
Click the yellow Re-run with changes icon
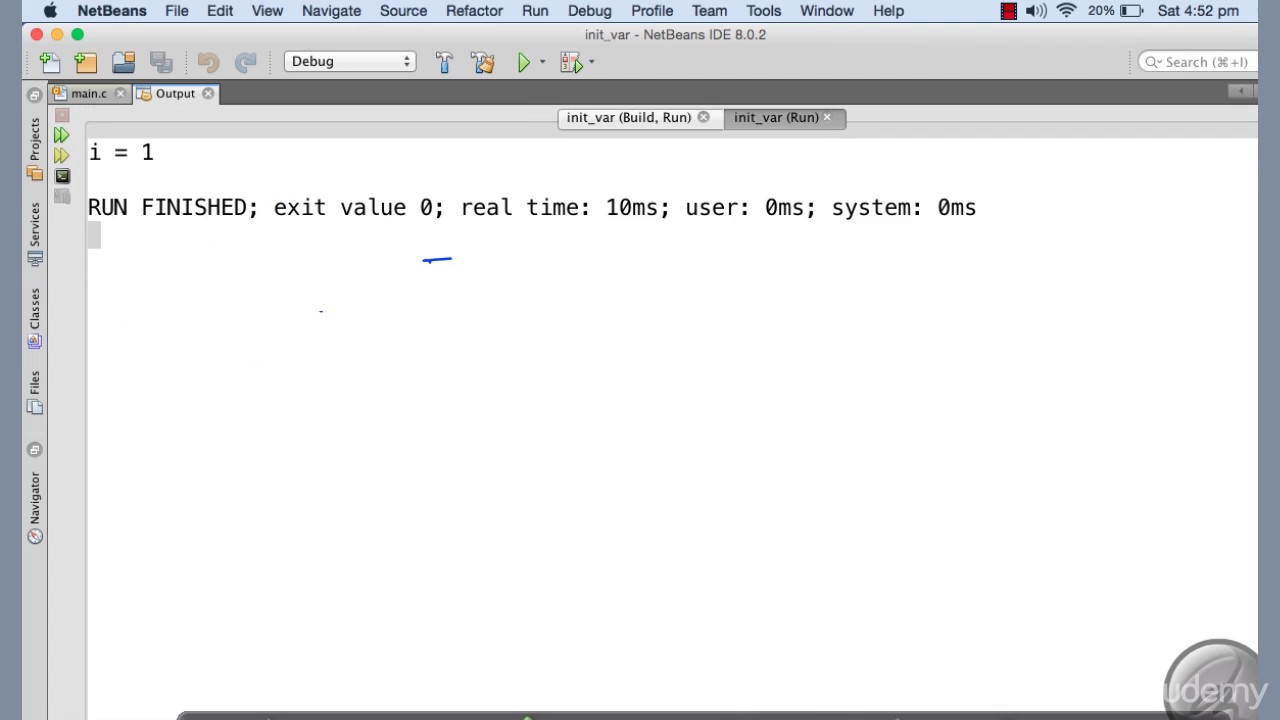point(62,155)
